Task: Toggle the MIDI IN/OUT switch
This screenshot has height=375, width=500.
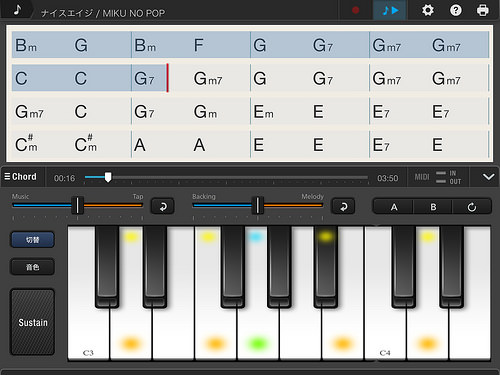Action: click(441, 177)
